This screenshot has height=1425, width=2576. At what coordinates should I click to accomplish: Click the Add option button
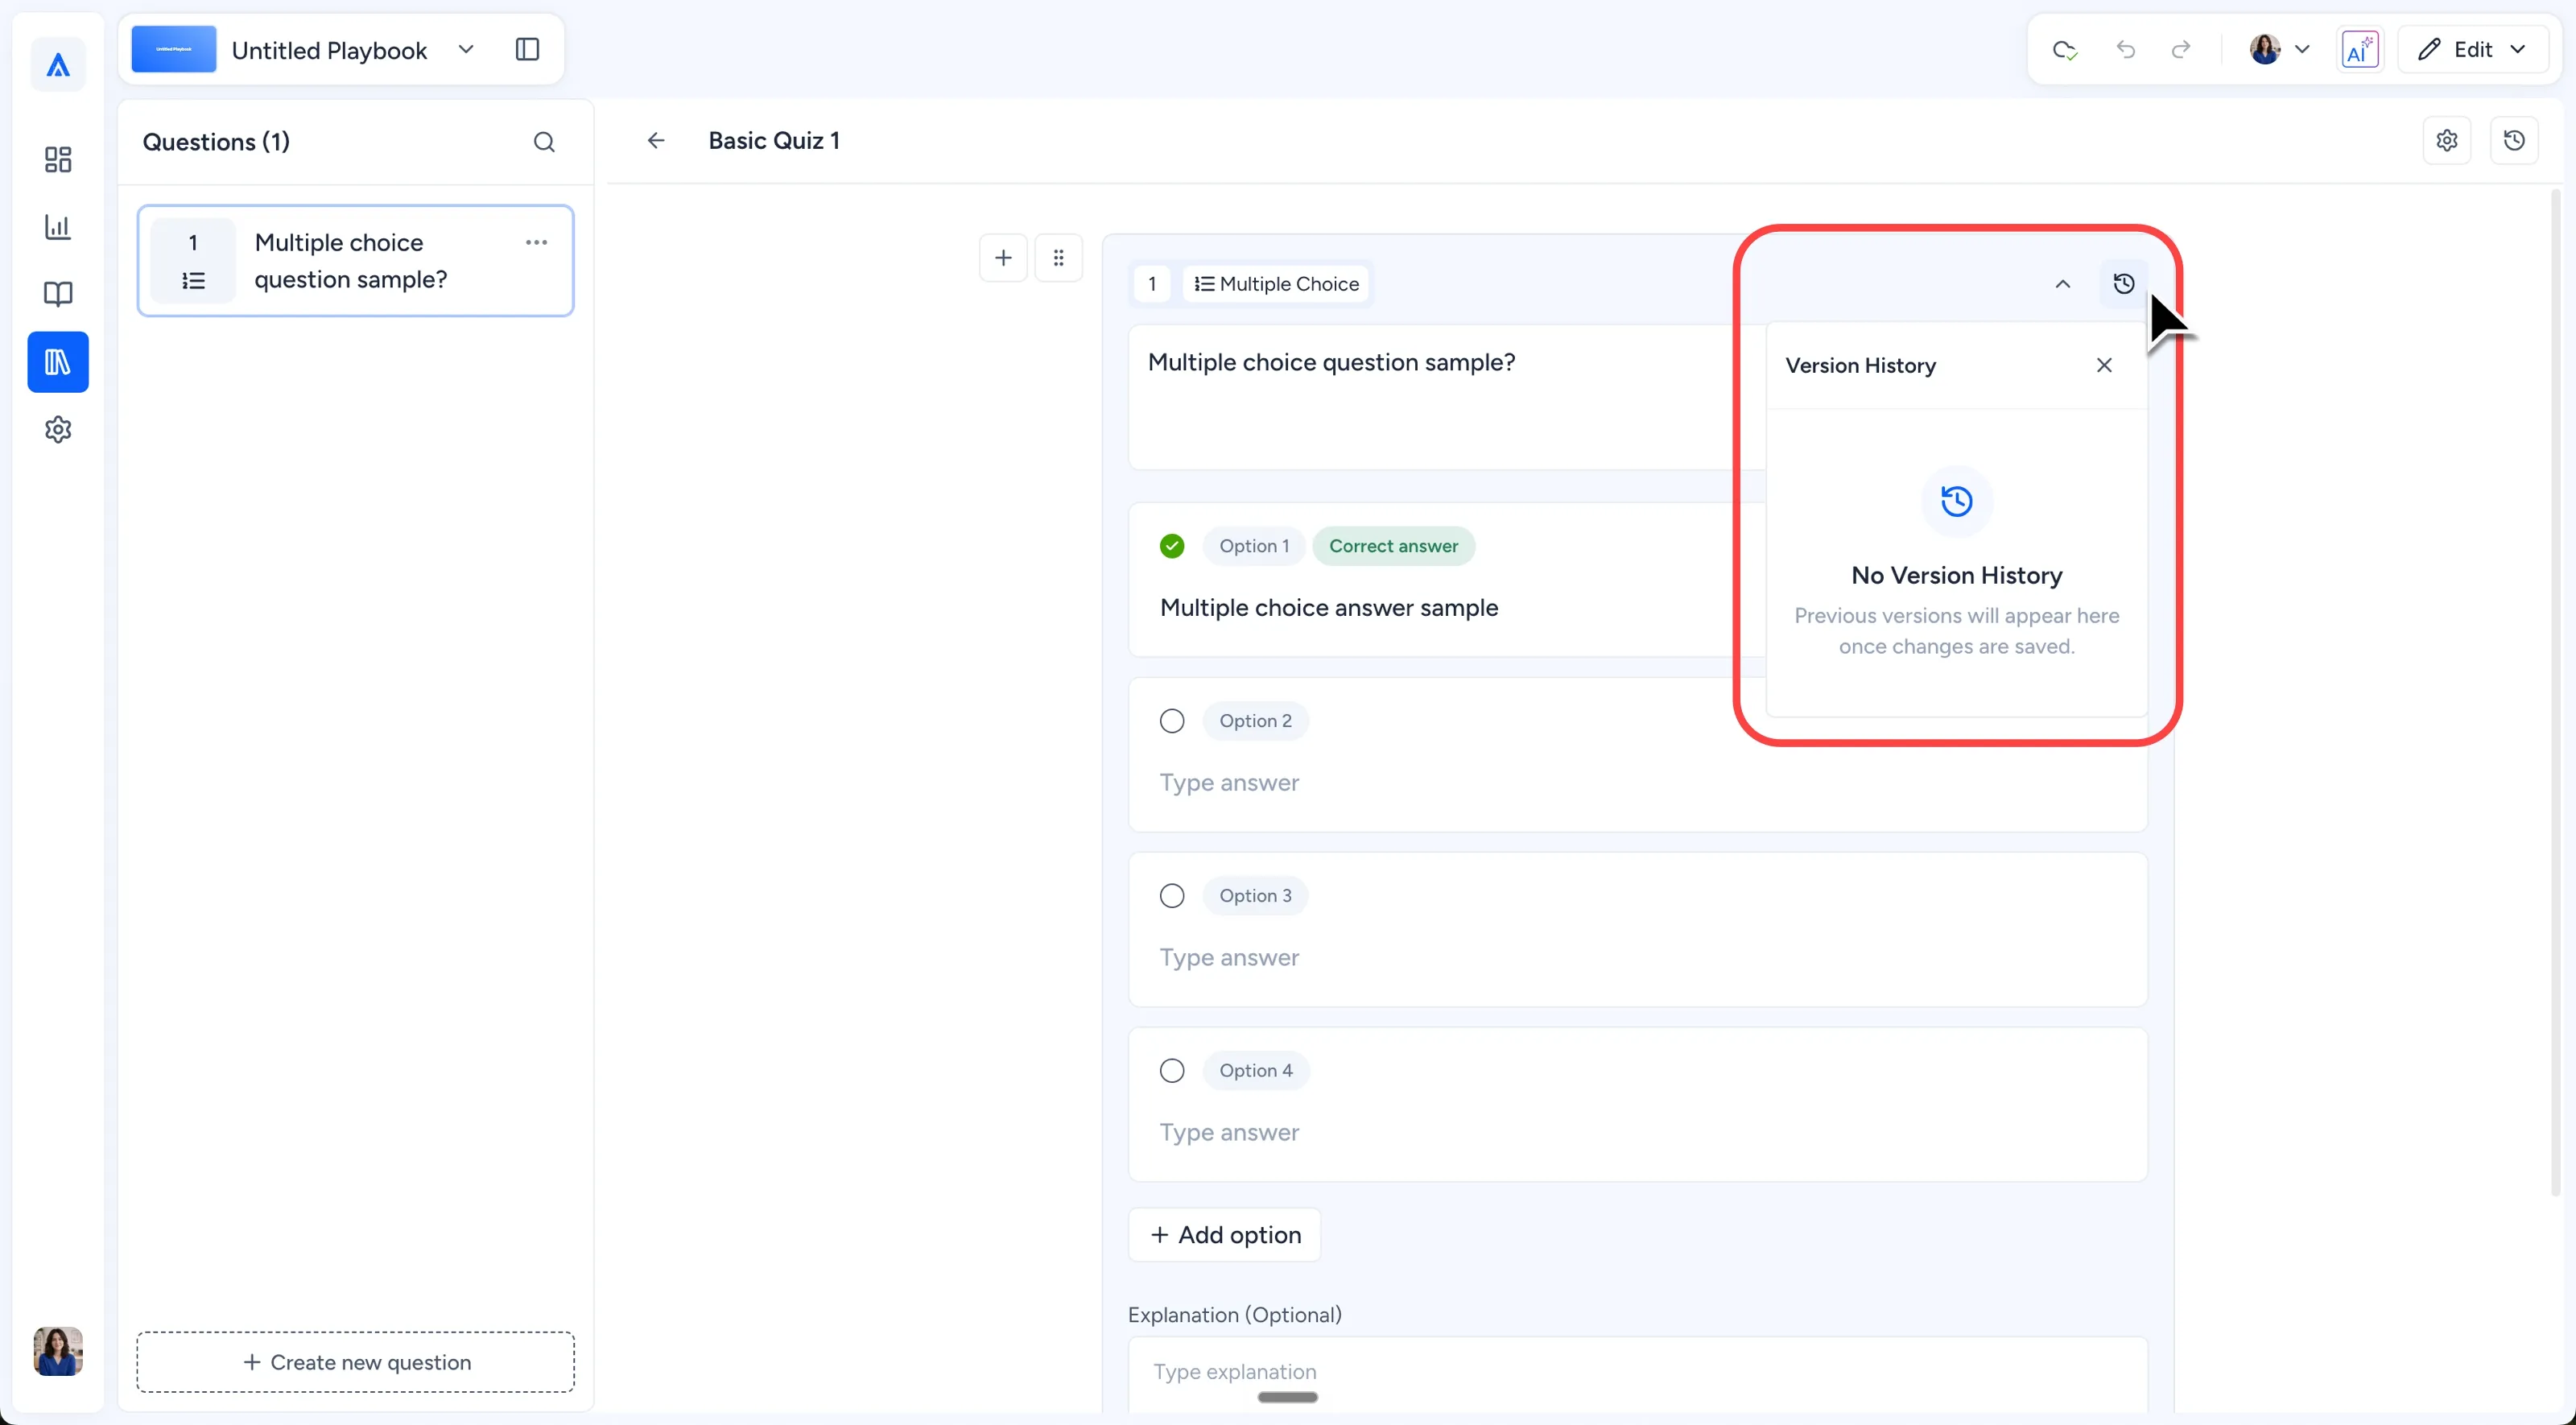tap(1225, 1235)
